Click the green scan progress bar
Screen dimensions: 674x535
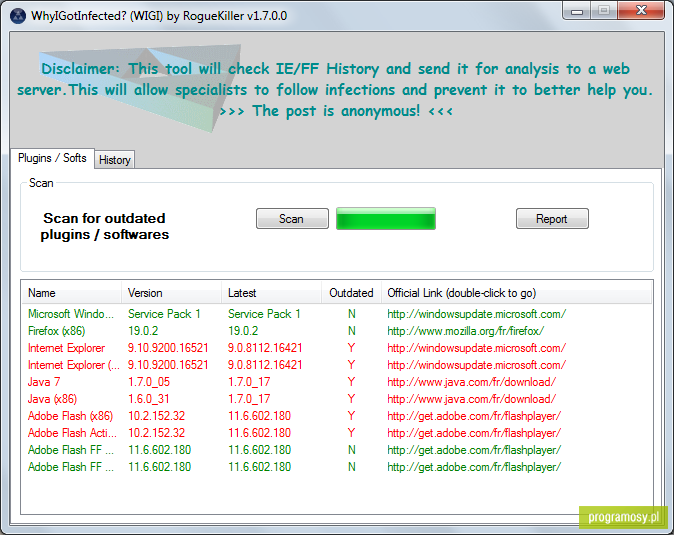[x=386, y=219]
